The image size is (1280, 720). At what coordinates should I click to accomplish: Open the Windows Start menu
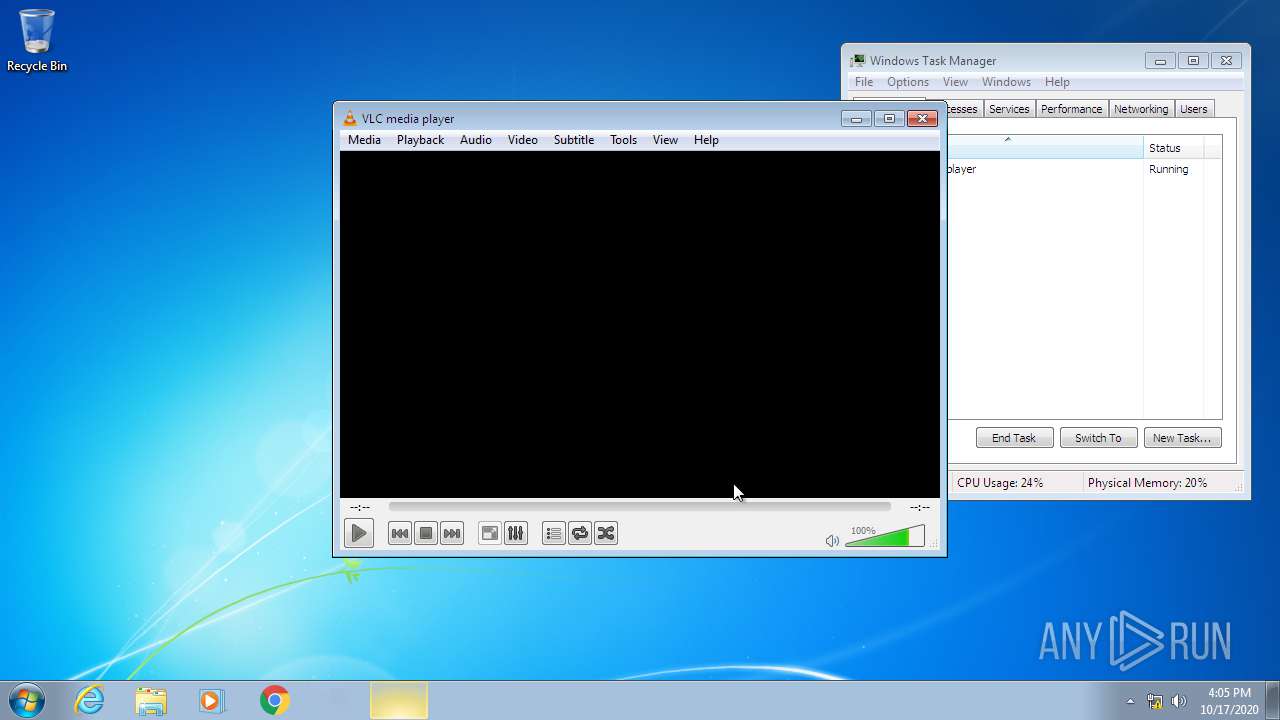[26, 700]
